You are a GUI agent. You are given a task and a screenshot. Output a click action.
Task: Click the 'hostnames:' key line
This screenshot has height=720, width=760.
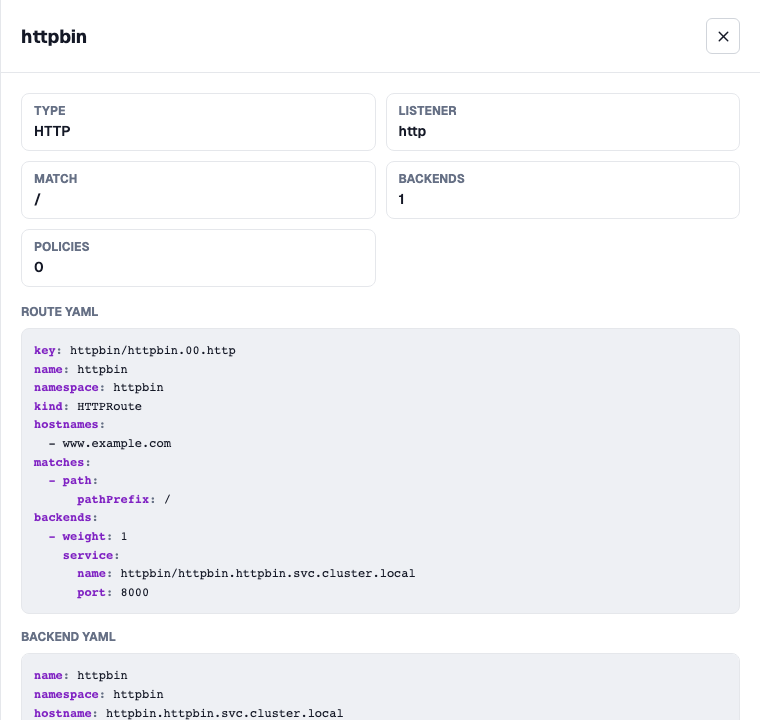[69, 425]
